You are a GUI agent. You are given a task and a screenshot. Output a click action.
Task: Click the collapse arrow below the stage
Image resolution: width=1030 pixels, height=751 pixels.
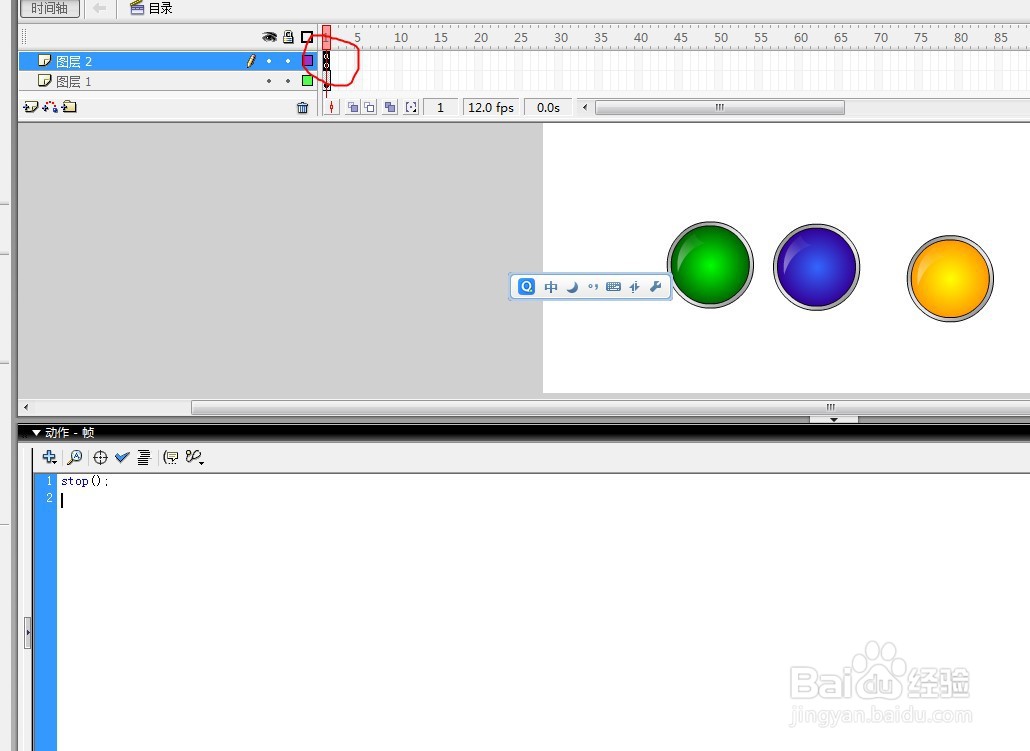pyautogui.click(x=834, y=419)
